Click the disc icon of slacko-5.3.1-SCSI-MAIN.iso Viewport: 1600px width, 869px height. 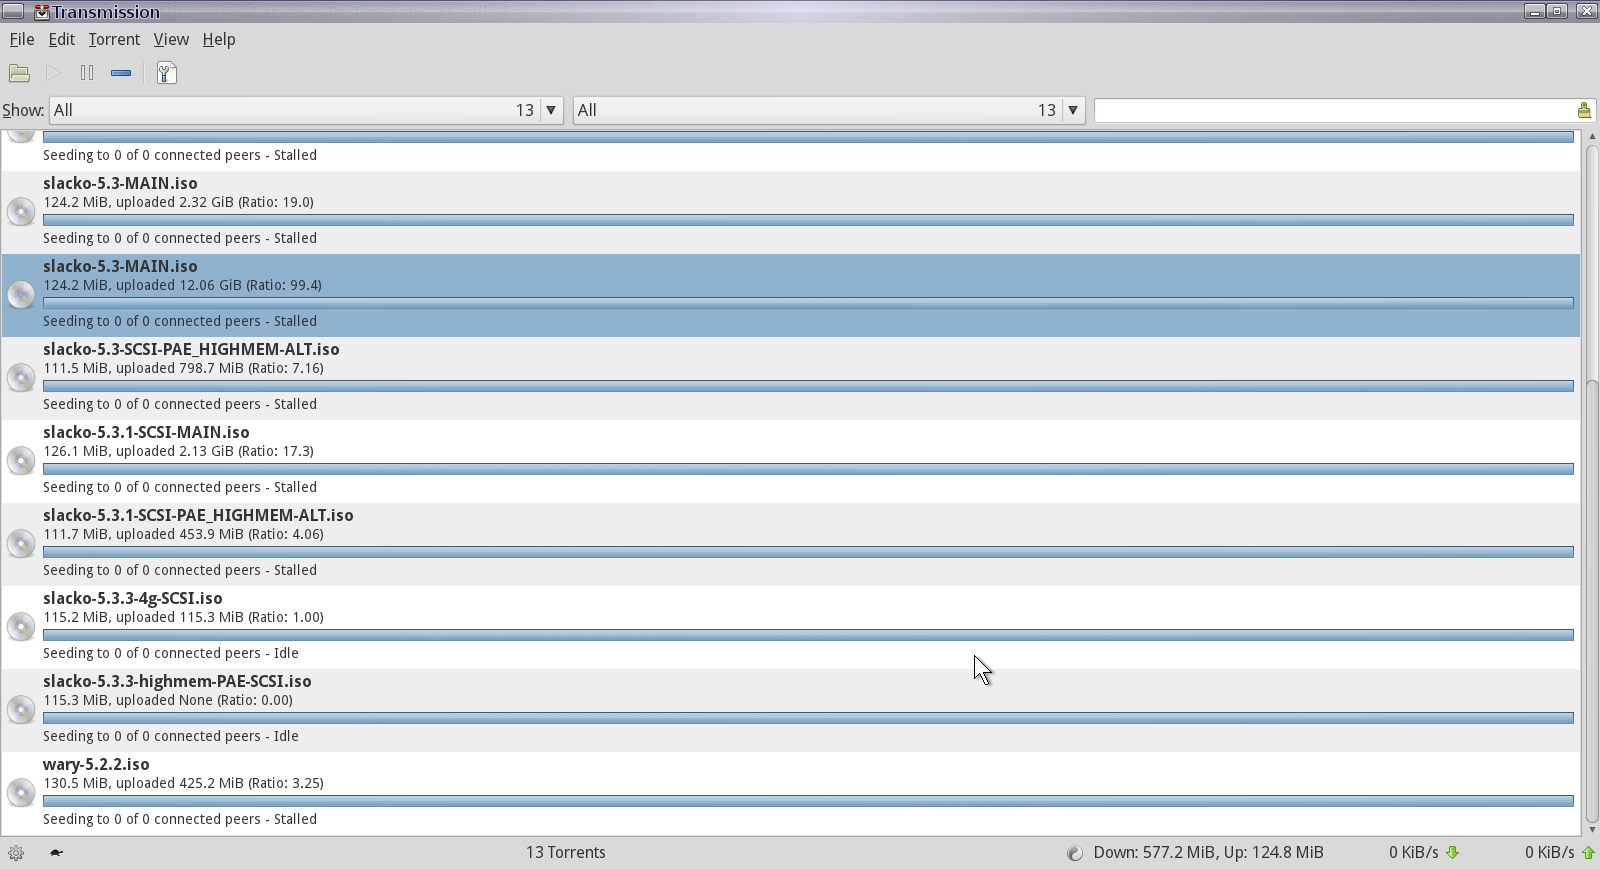tap(21, 460)
